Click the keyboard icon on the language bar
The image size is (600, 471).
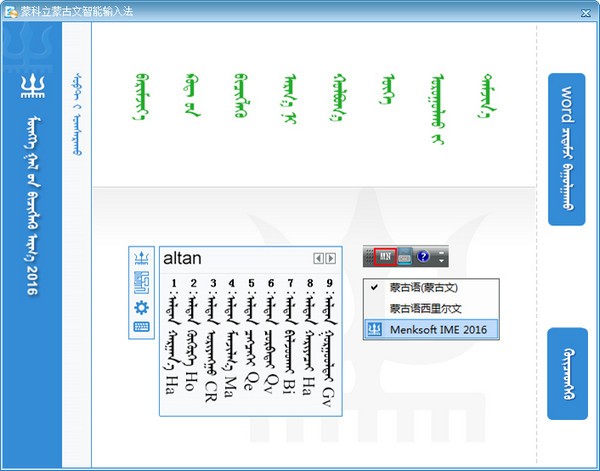click(404, 257)
